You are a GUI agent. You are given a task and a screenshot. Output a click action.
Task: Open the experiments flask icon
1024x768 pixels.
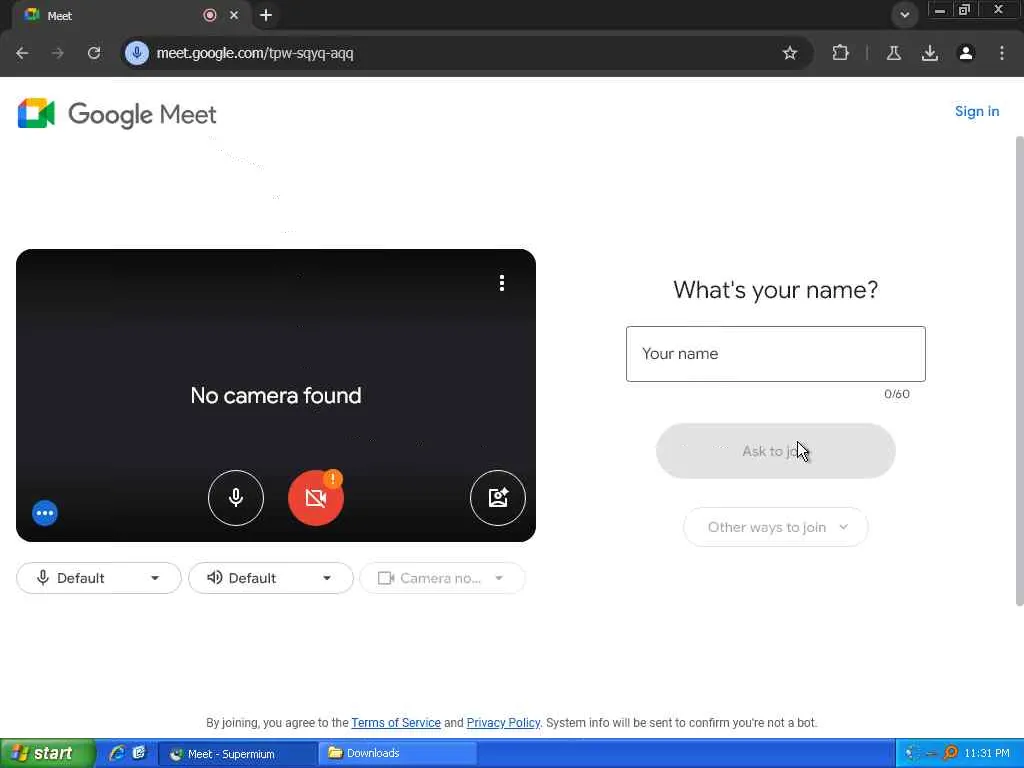click(893, 53)
